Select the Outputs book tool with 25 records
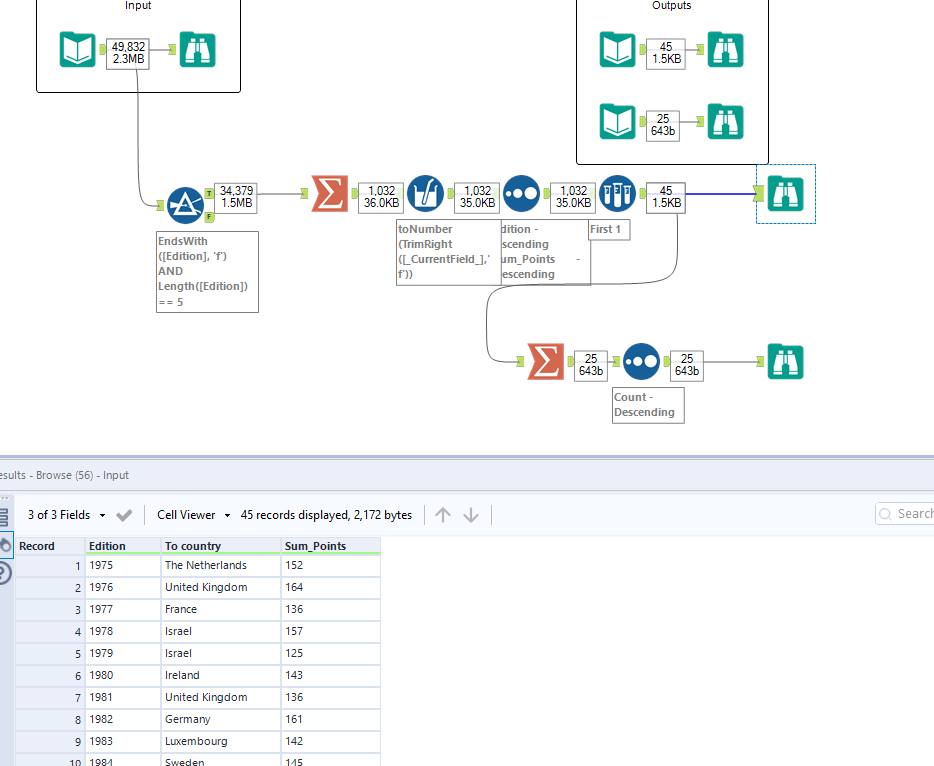 tap(618, 122)
